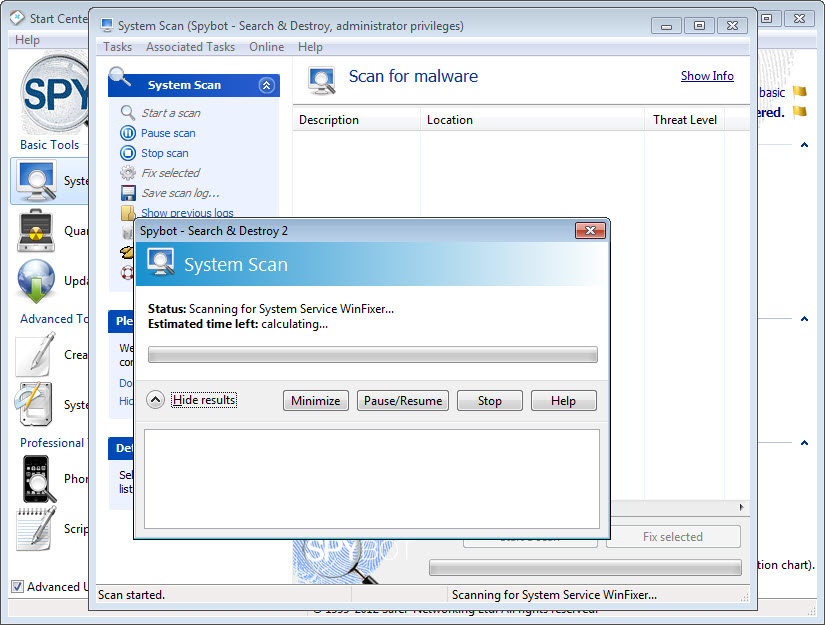825x625 pixels.
Task: Collapse results with the round arrow button
Action: click(x=155, y=400)
